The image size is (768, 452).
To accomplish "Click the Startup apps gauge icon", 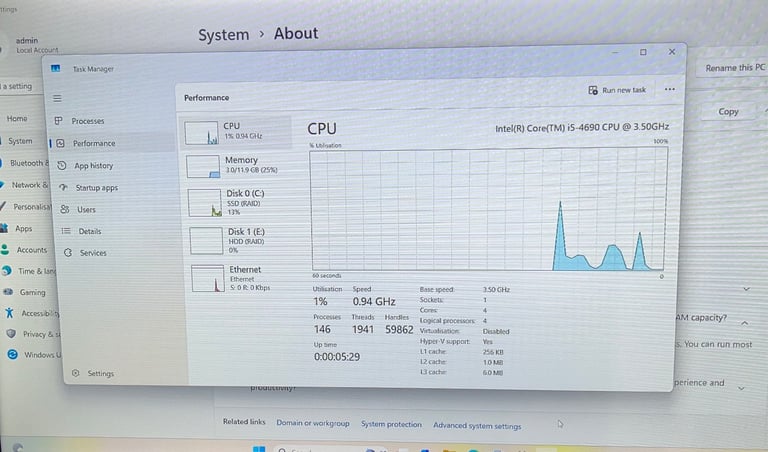I will (x=63, y=187).
